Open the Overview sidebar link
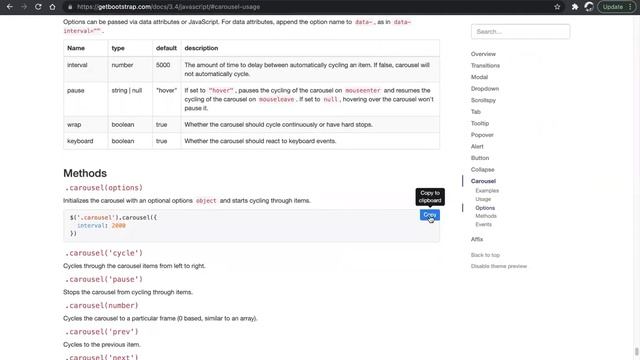Image resolution: width=640 pixels, height=360 pixels. [x=483, y=54]
